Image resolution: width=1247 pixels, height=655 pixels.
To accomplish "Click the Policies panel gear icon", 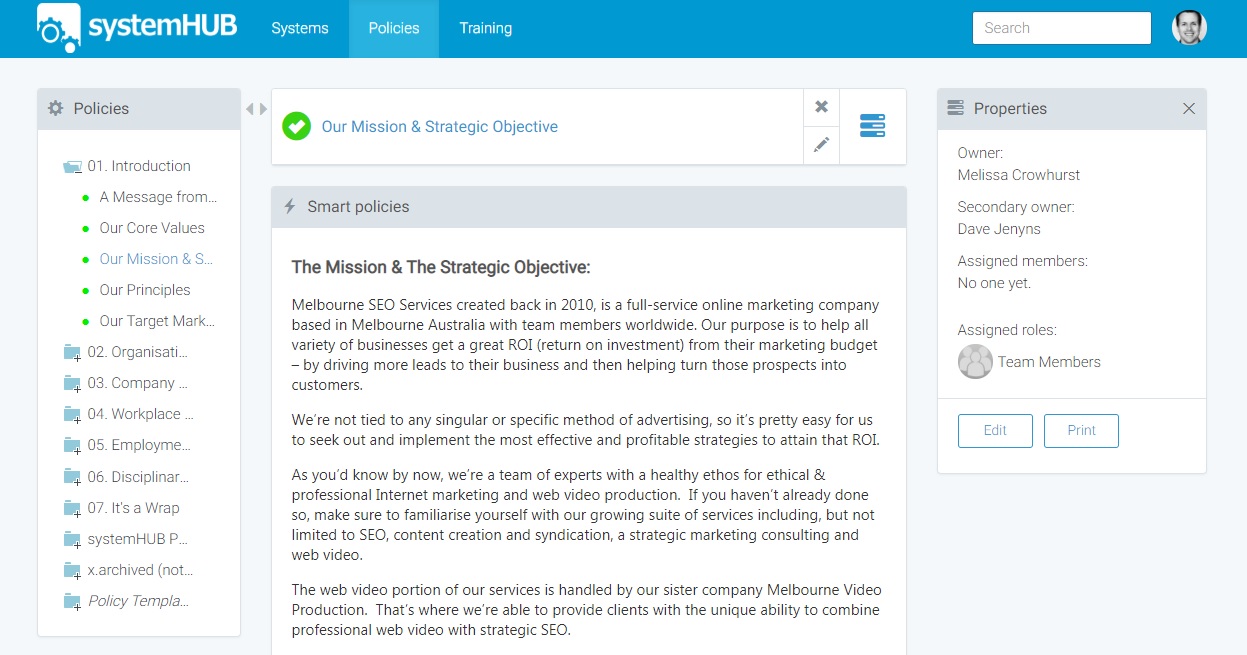I will 56,108.
